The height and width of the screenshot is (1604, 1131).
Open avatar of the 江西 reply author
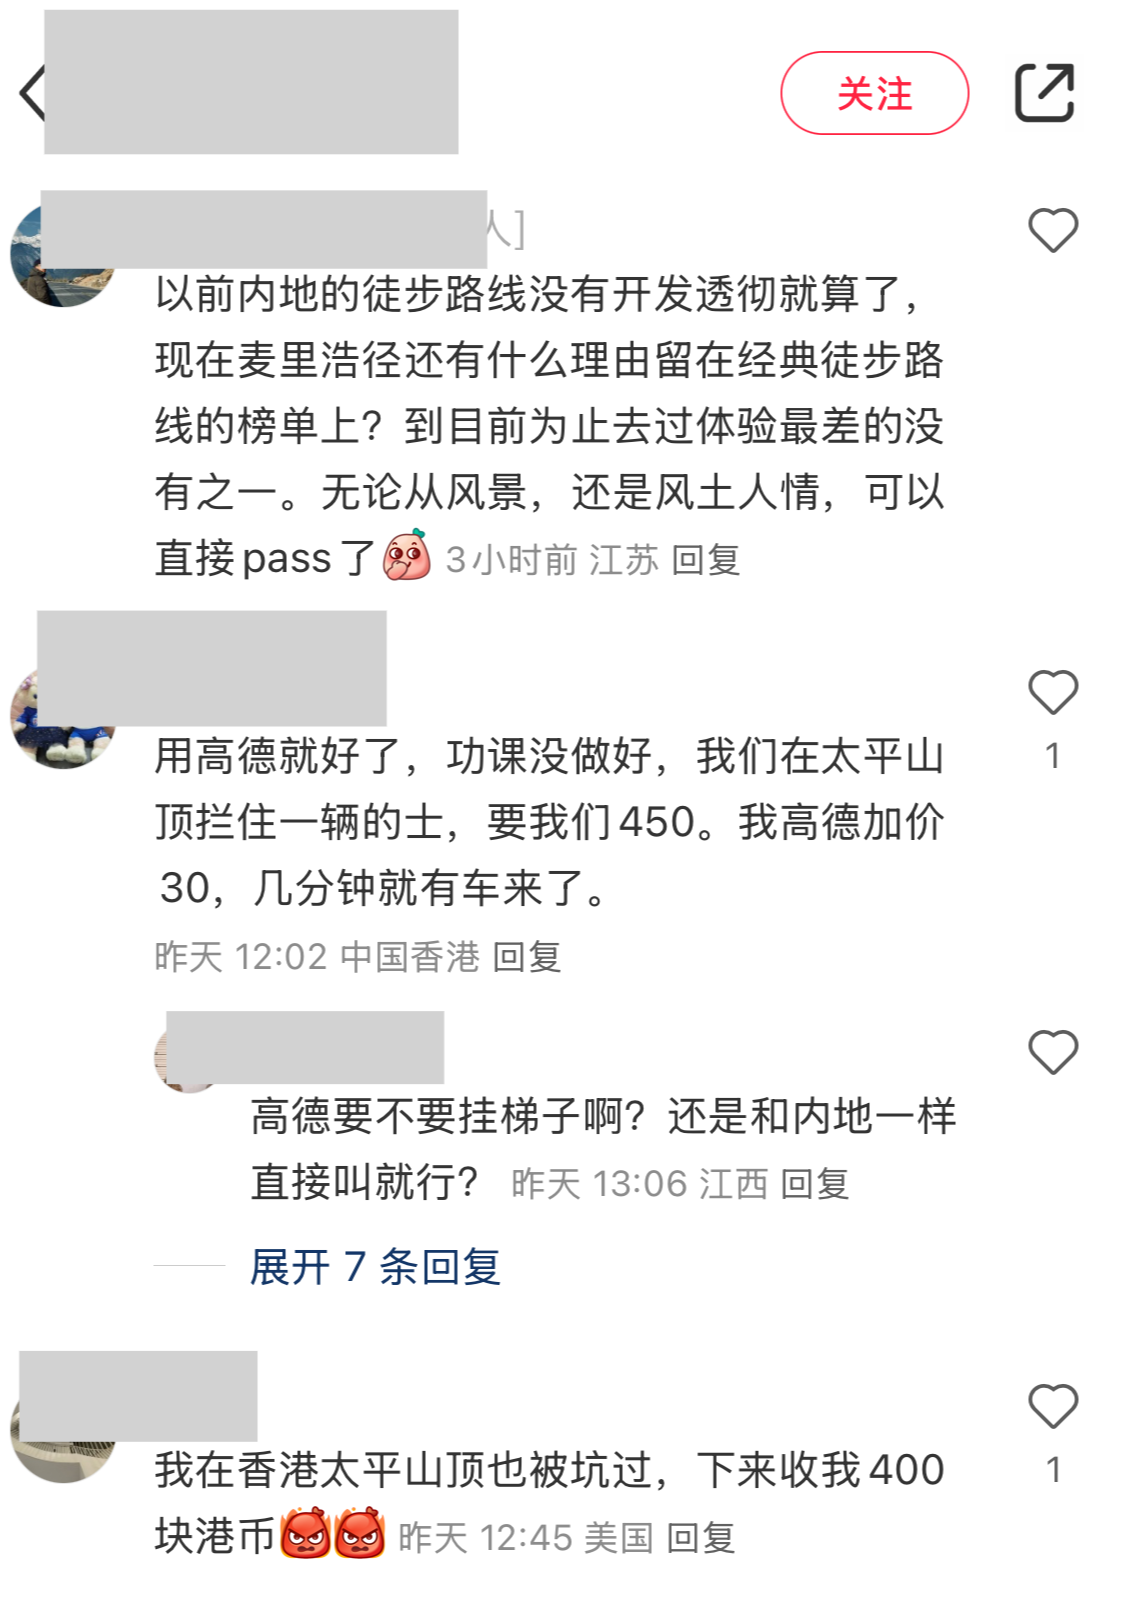point(187,1058)
